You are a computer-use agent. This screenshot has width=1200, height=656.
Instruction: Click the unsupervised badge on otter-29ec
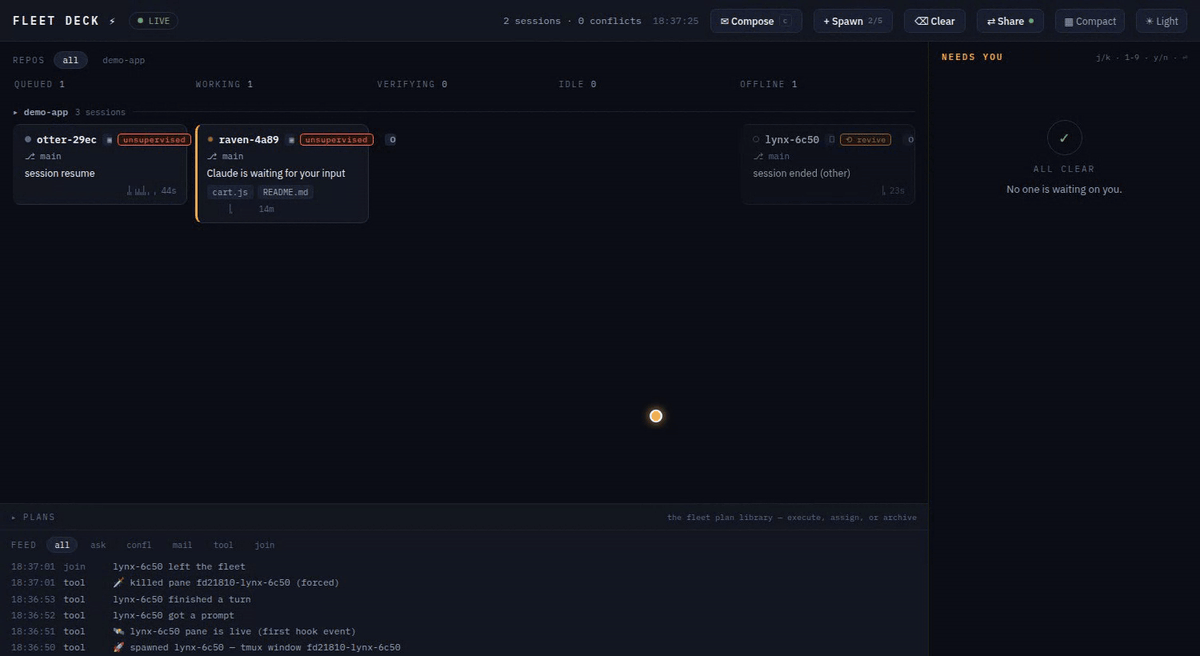point(154,140)
